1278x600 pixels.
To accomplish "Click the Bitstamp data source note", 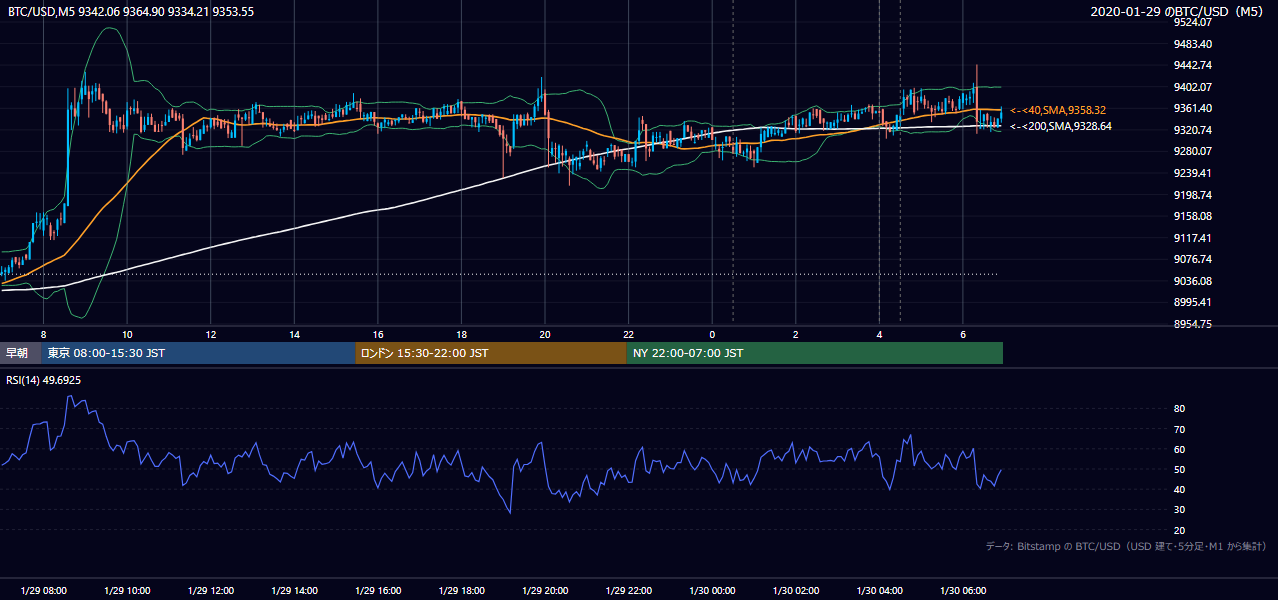I will (x=1126, y=546).
